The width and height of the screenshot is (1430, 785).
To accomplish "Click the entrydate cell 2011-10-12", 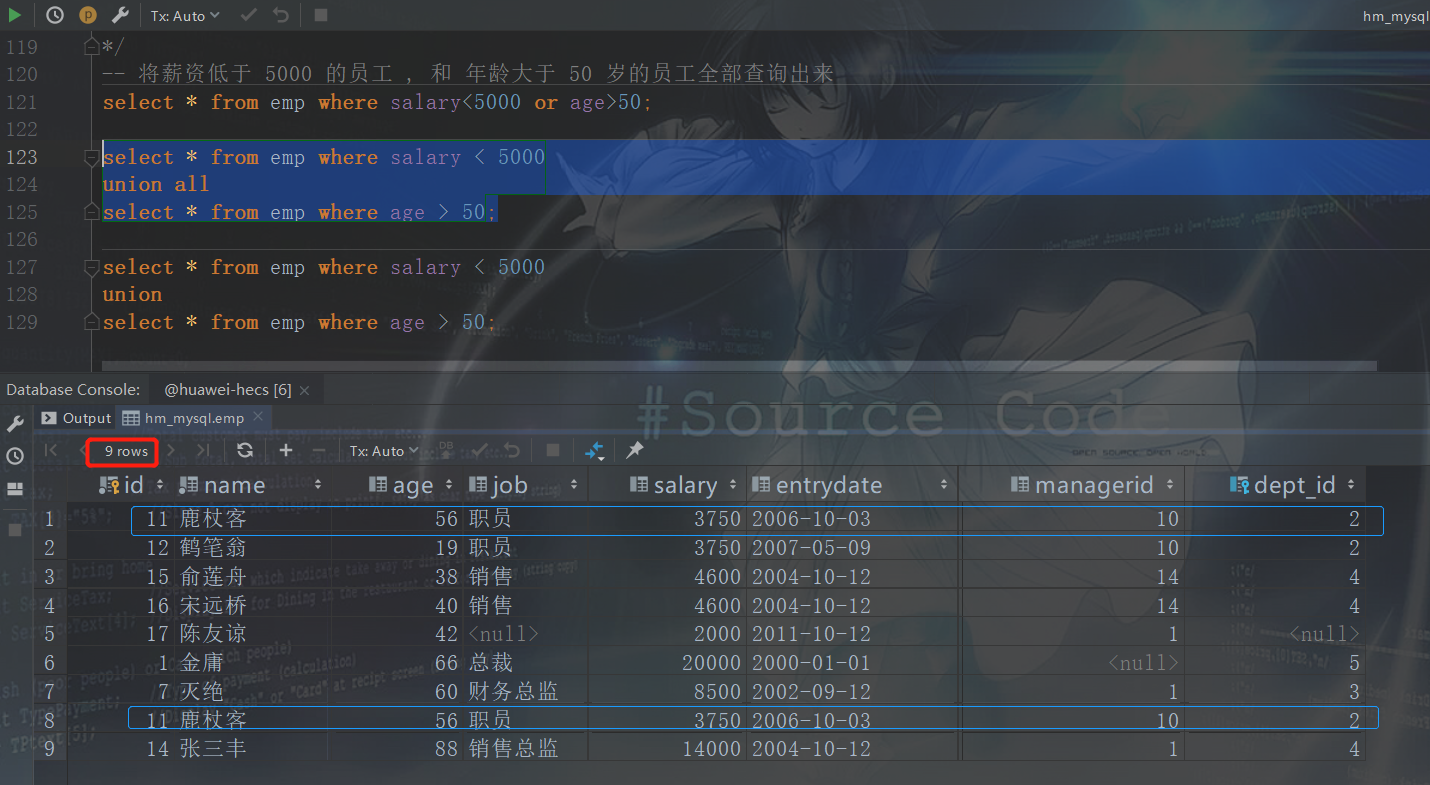I will [811, 634].
